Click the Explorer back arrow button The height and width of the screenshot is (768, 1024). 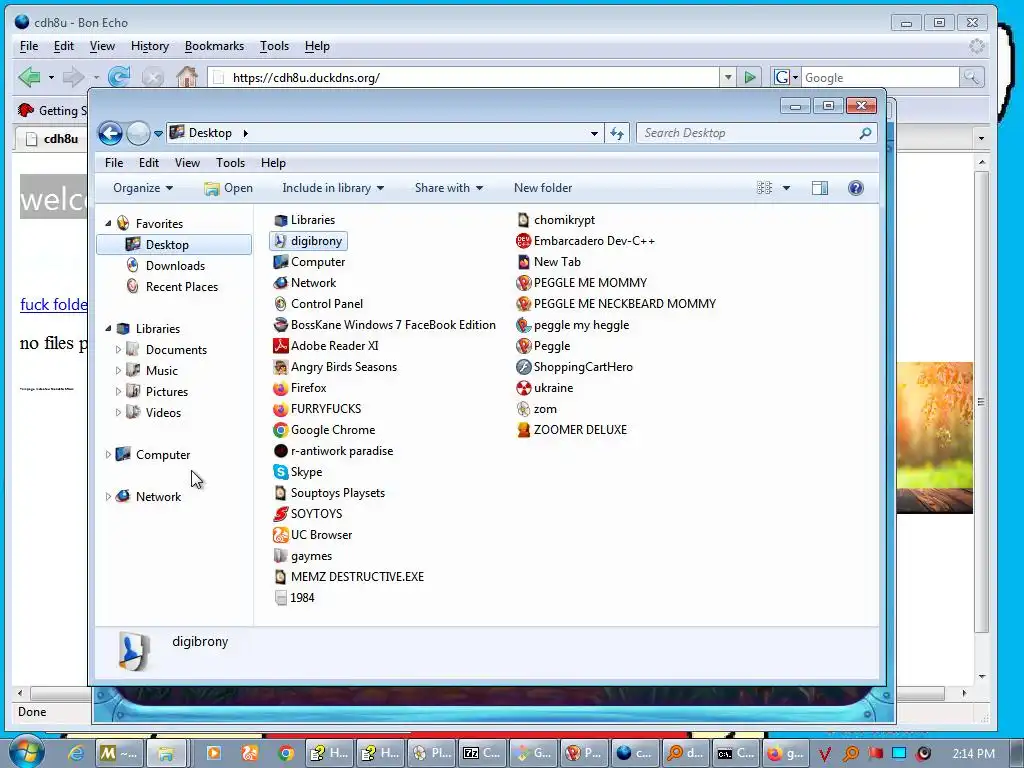[x=110, y=133]
